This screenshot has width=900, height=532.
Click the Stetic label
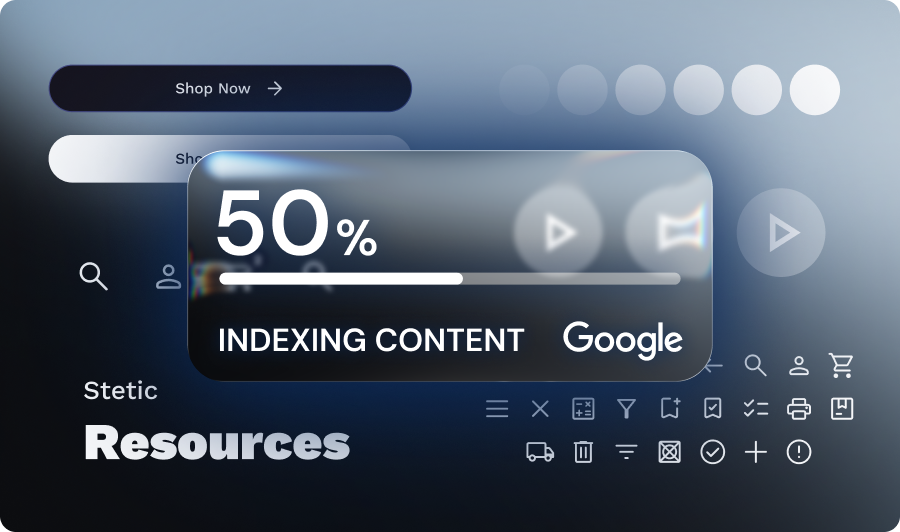point(121,391)
